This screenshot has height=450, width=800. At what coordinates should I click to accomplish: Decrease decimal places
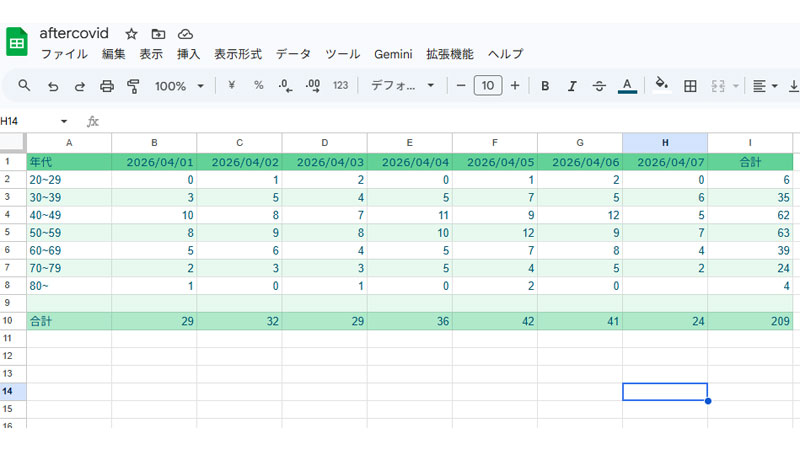coord(286,86)
